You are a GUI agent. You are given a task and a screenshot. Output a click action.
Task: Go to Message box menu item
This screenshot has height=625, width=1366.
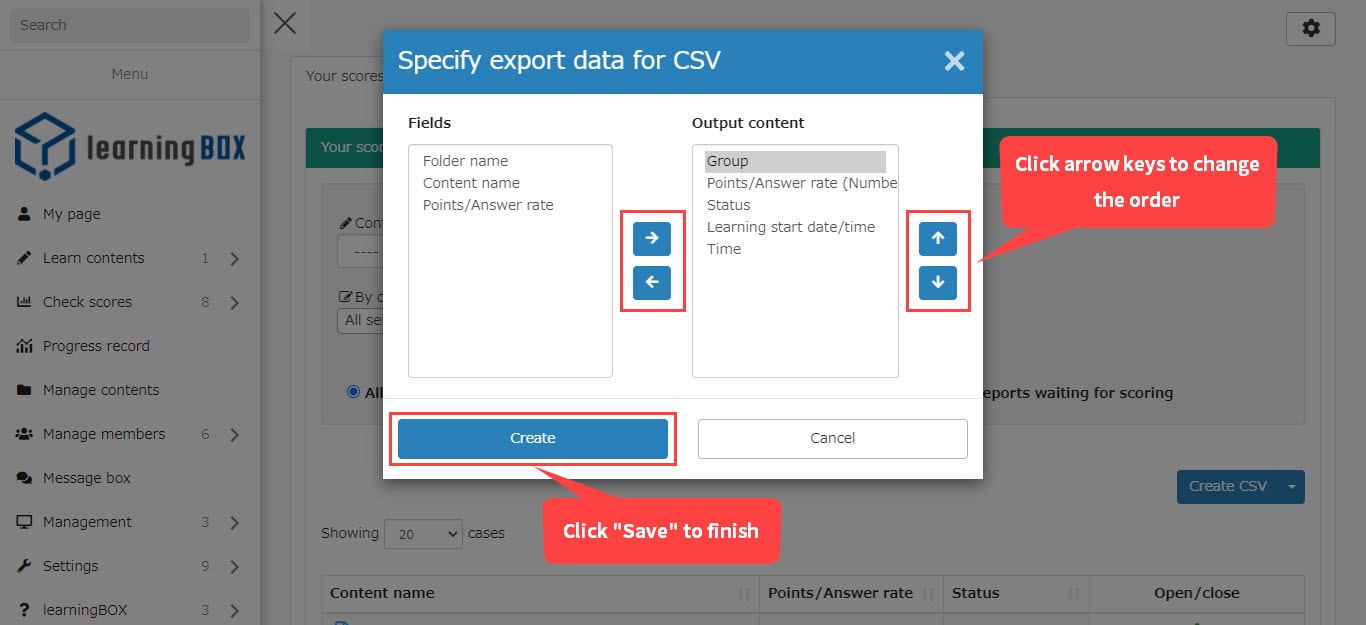pos(87,478)
